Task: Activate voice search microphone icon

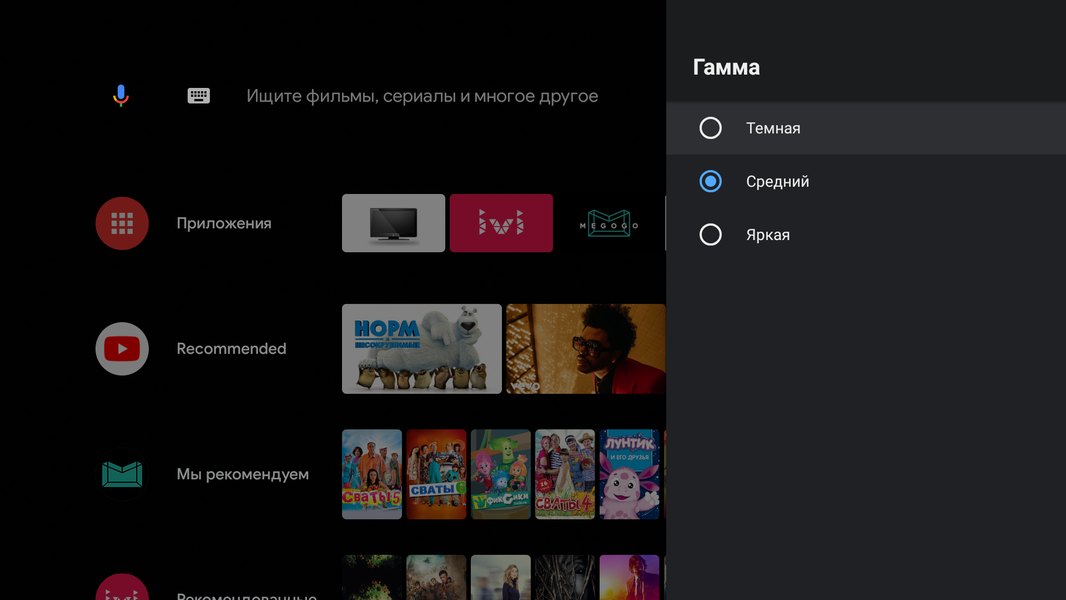Action: (121, 96)
